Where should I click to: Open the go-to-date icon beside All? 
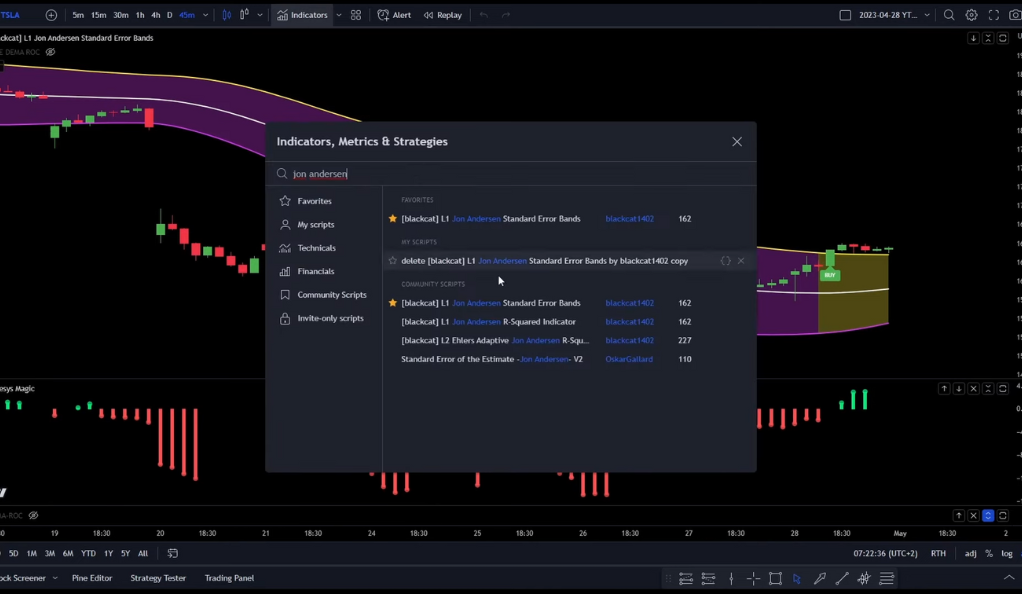click(173, 554)
